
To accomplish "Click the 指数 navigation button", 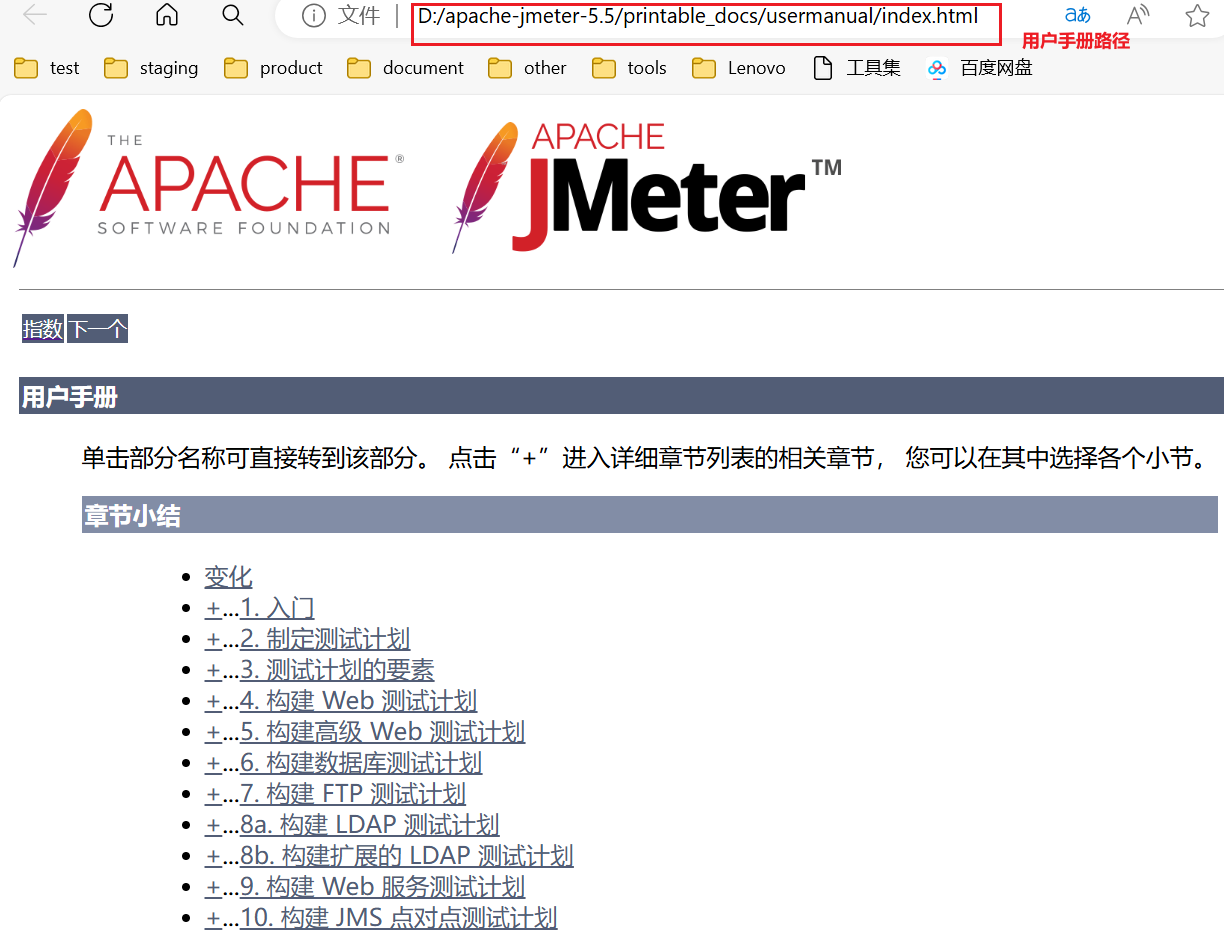I will pos(43,329).
